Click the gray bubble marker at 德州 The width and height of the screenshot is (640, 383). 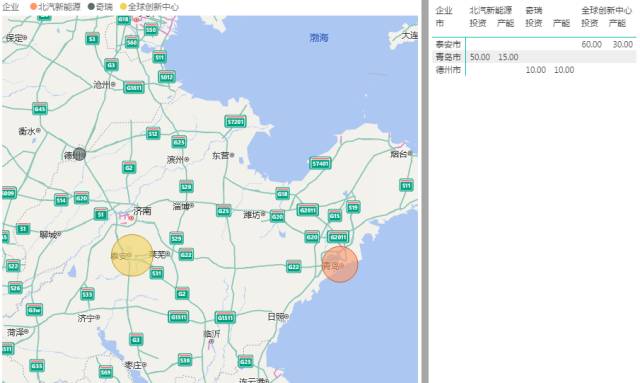pyautogui.click(x=79, y=154)
